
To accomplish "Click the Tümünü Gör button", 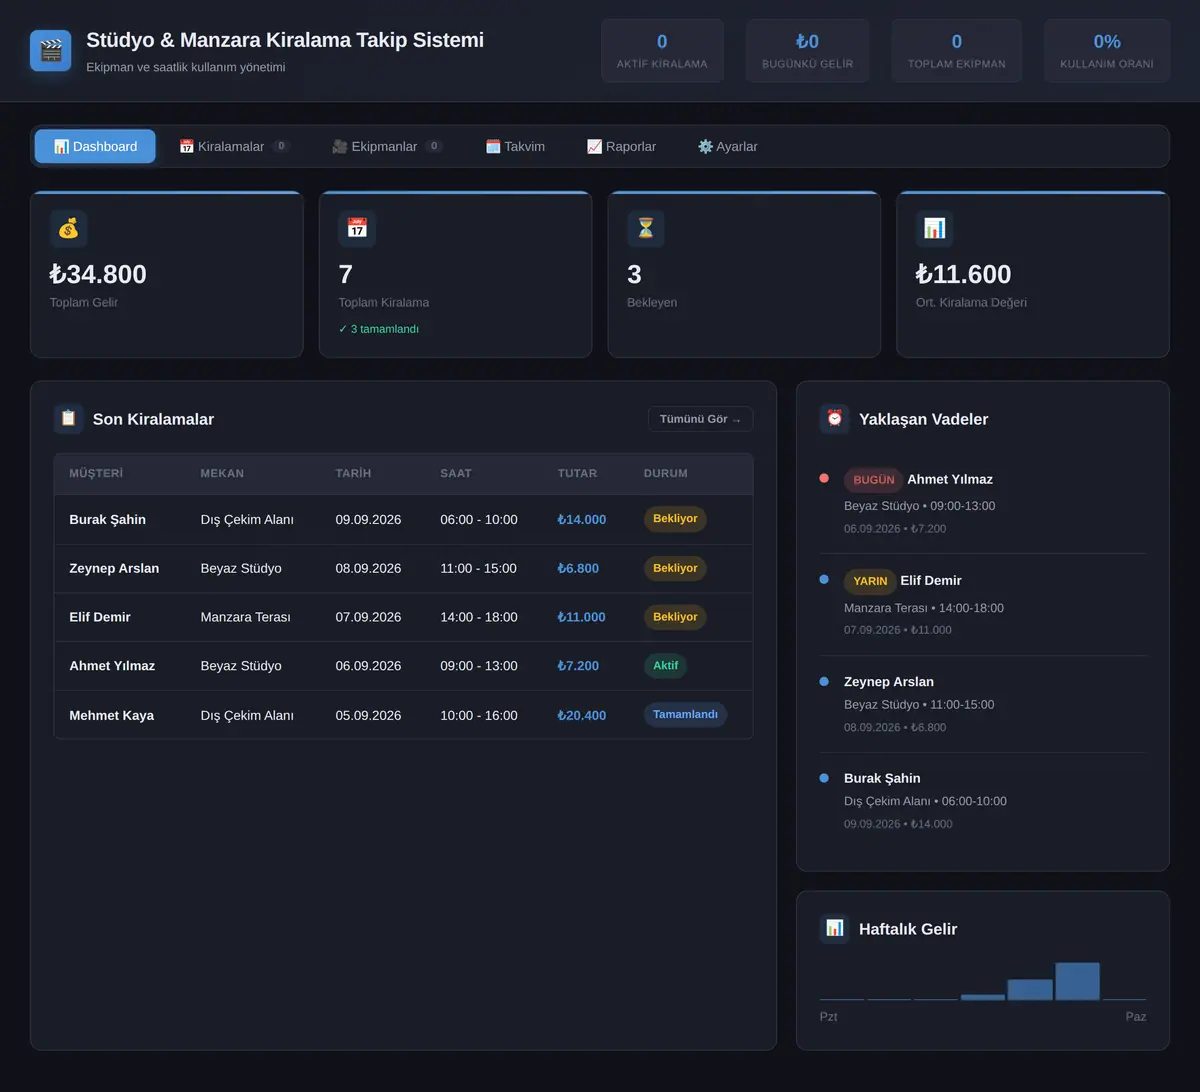I will pos(700,419).
